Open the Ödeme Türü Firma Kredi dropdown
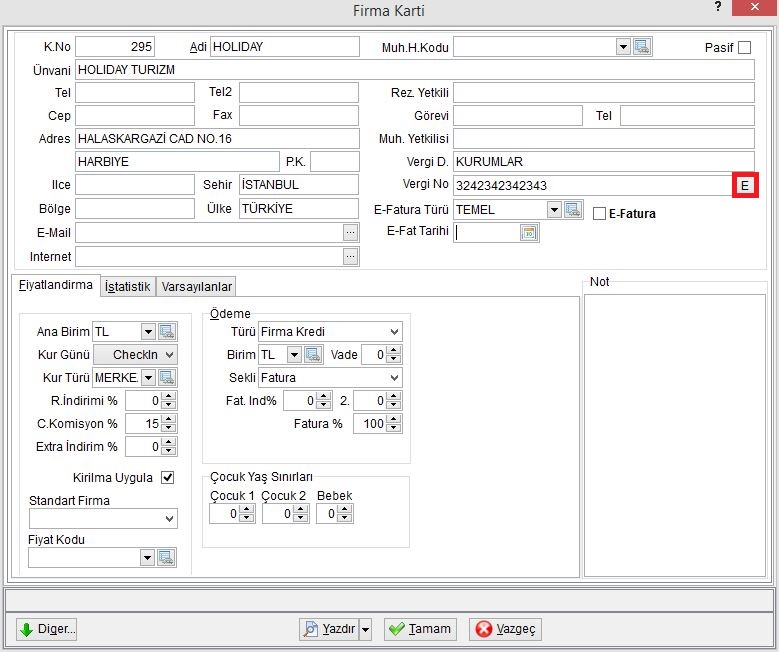 [394, 331]
